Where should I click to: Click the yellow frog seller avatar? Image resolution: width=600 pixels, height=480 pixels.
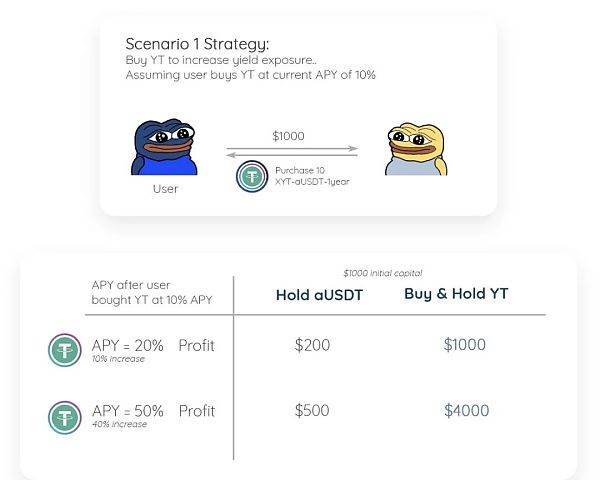tap(416, 149)
